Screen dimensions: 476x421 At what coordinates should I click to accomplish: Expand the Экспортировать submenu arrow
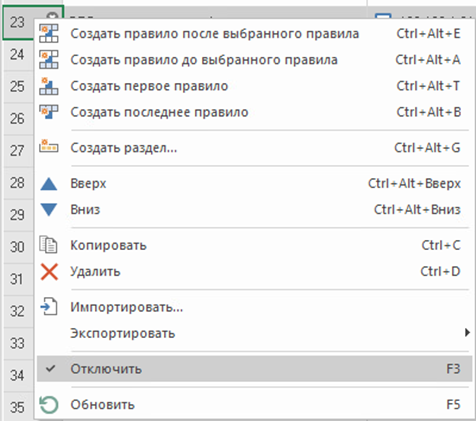point(467,333)
